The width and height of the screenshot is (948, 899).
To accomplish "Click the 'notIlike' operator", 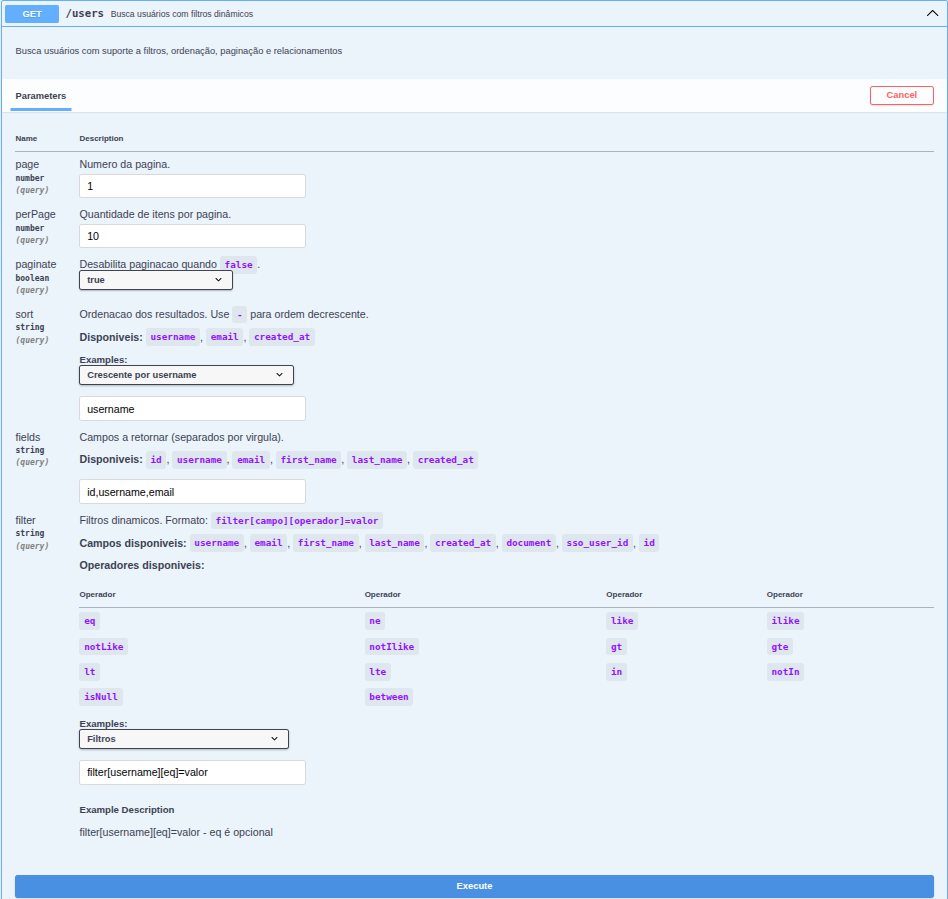I will pos(391,647).
